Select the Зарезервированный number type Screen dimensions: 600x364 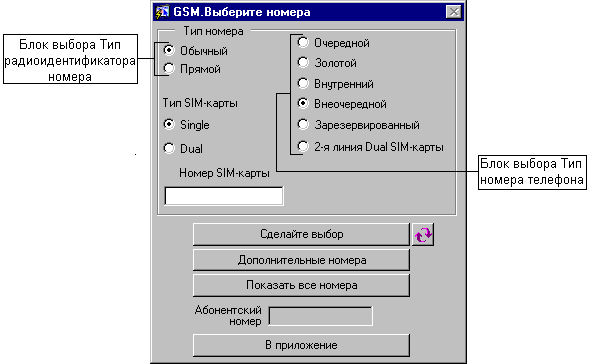pos(303,124)
